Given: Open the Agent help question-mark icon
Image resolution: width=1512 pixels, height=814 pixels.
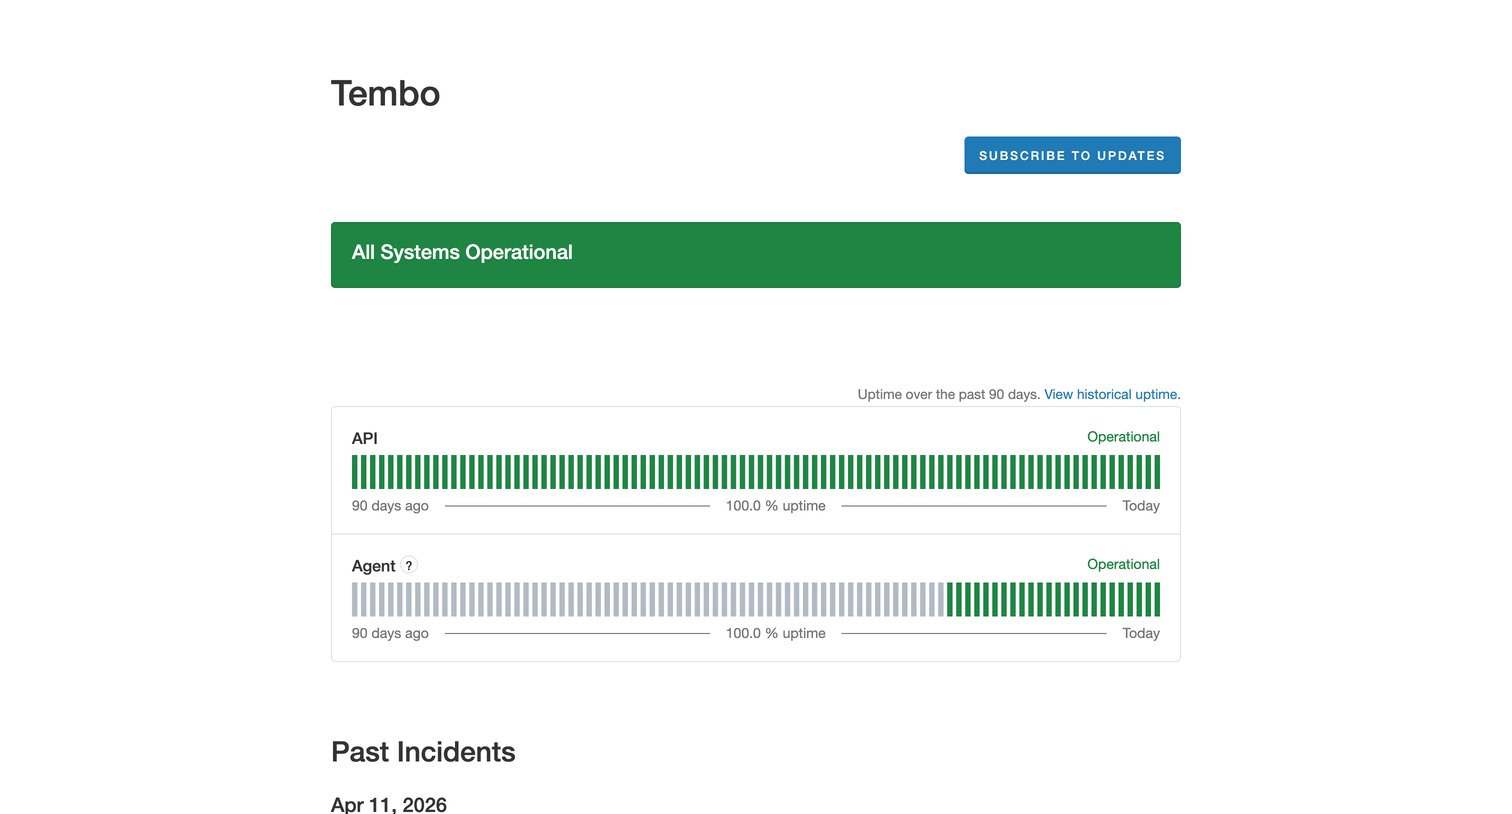Looking at the screenshot, I should point(408,565).
